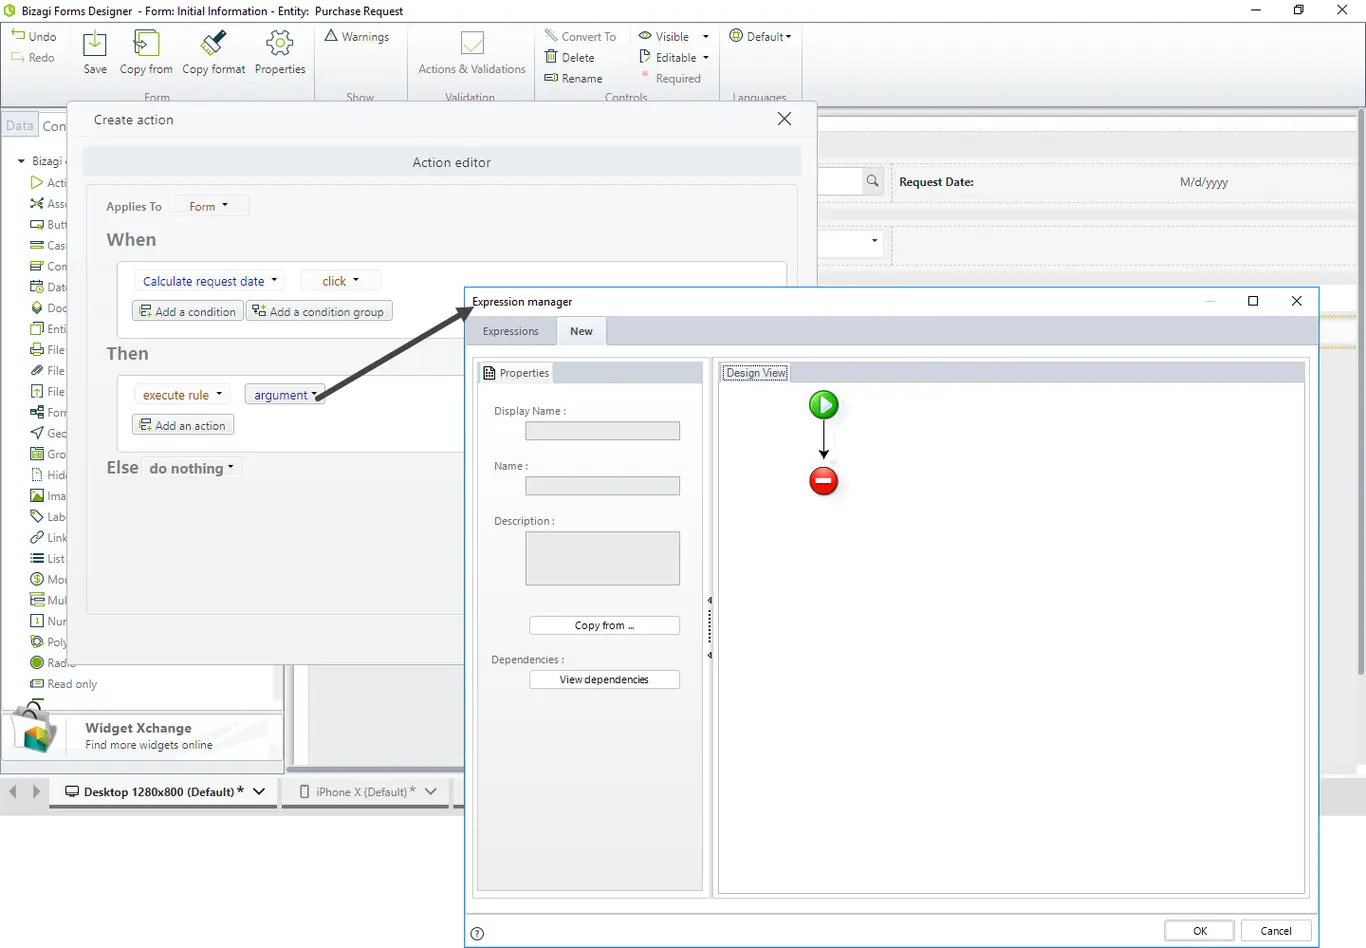The height and width of the screenshot is (948, 1366).
Task: Open the click event dropdown
Action: click(x=340, y=281)
